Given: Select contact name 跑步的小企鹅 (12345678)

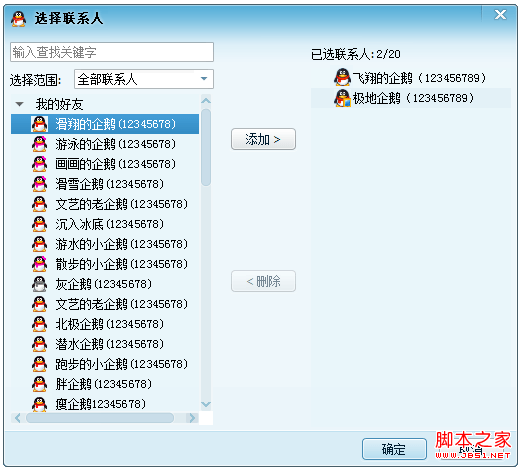Looking at the screenshot, I should point(122,364).
